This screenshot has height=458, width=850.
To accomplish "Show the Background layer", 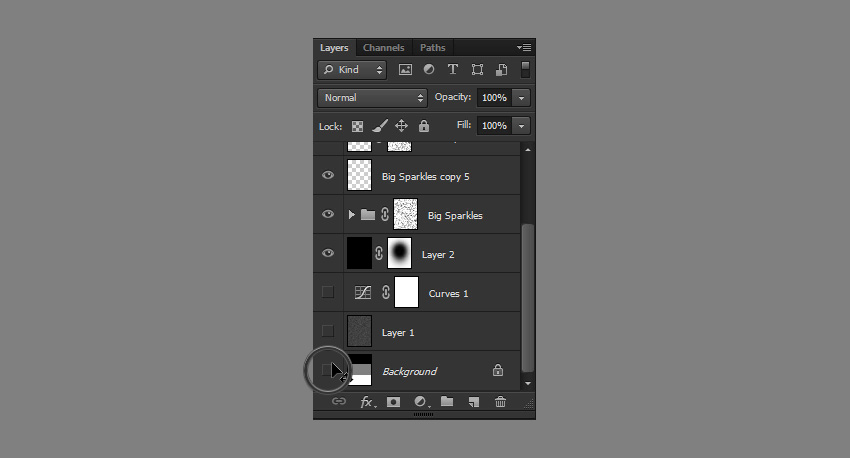I will [x=327, y=370].
